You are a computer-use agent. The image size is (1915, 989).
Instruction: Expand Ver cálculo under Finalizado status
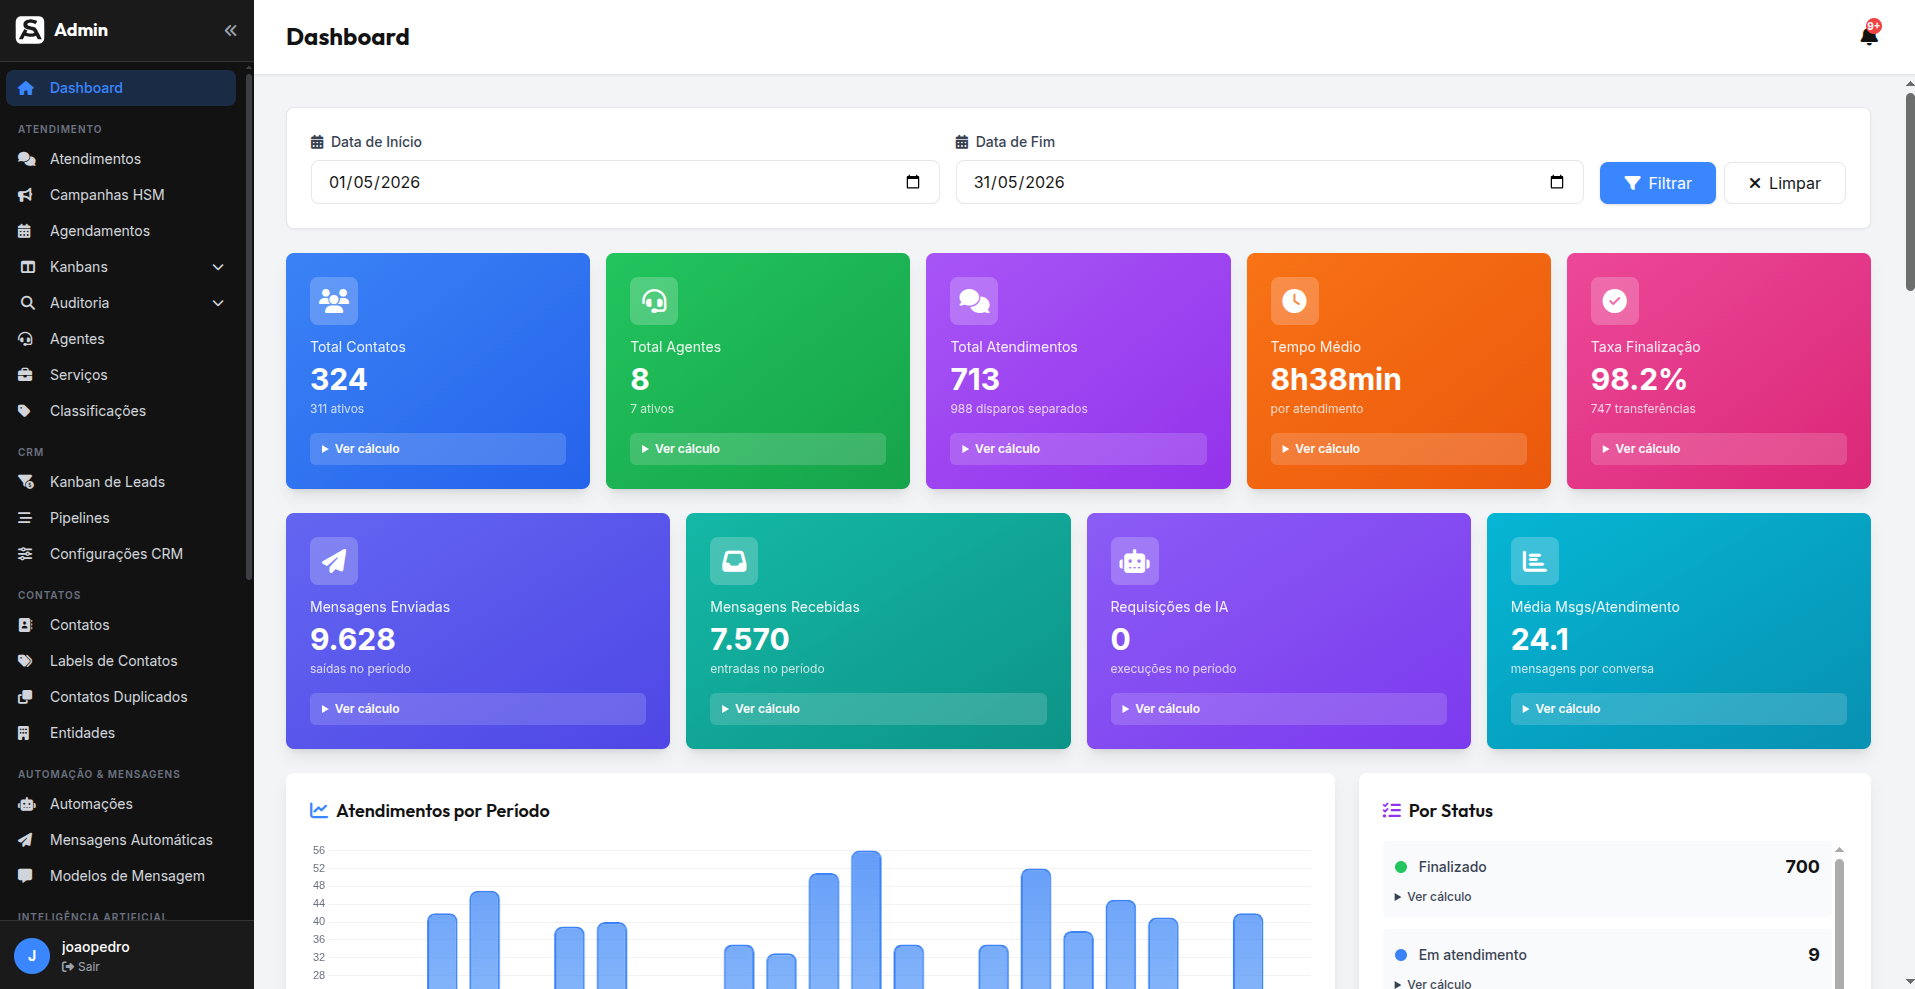click(x=1433, y=897)
